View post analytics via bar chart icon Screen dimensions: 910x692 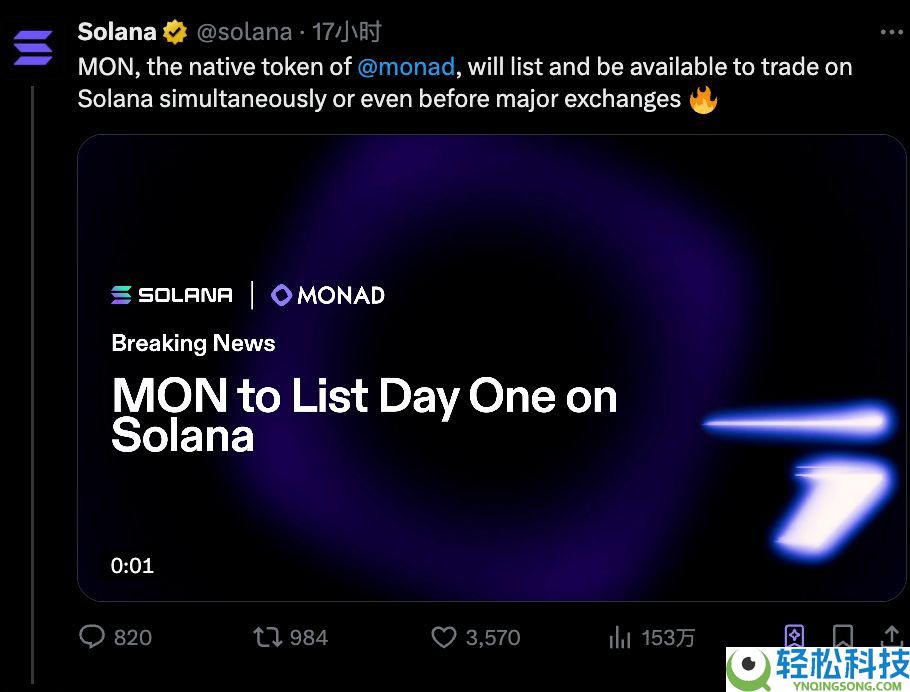click(621, 637)
